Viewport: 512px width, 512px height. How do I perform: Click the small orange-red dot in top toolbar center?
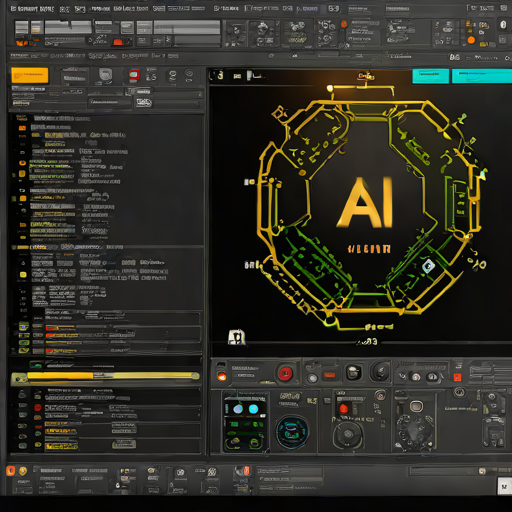[x=344, y=24]
